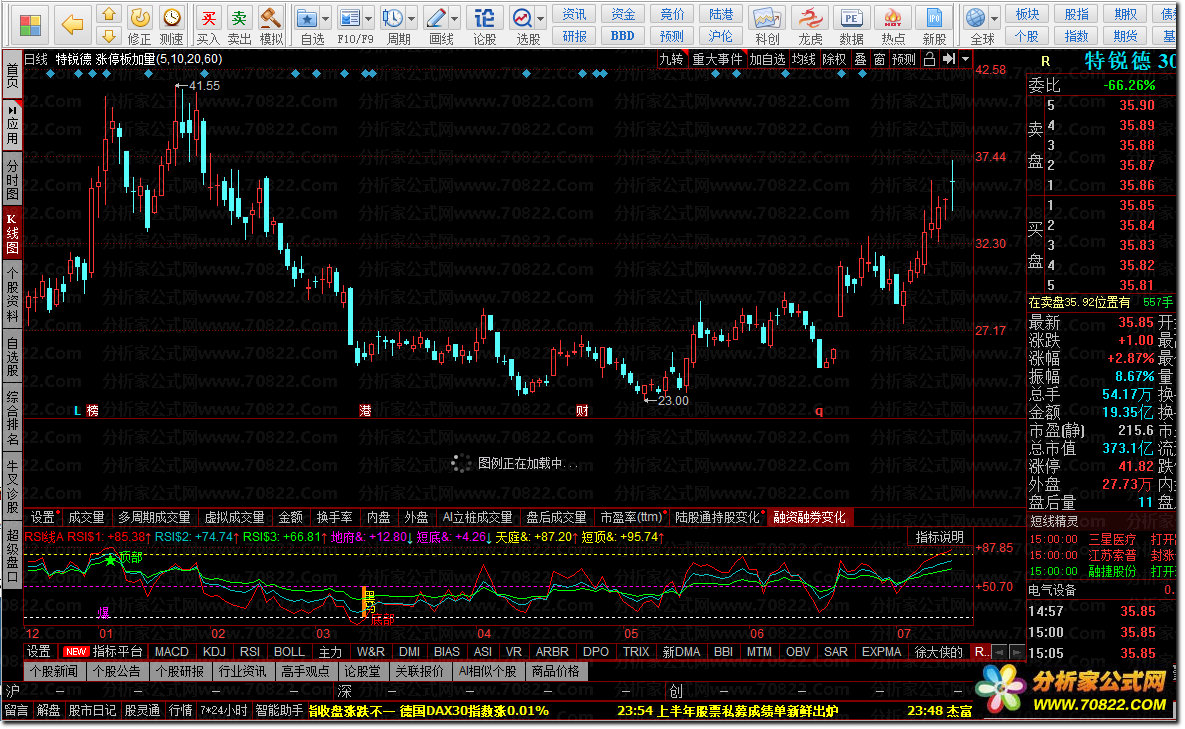Toggle 九转 indicator on the chart
The width and height of the screenshot is (1185, 729).
pyautogui.click(x=671, y=59)
